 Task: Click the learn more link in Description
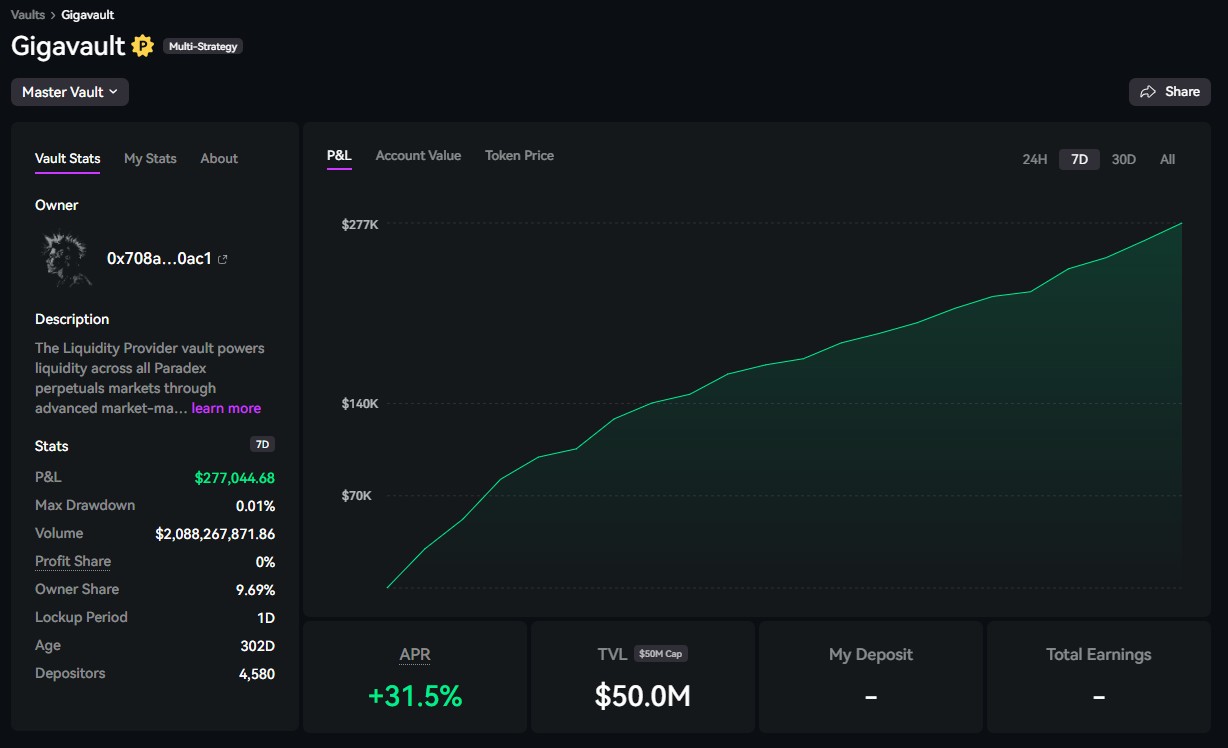pos(226,408)
